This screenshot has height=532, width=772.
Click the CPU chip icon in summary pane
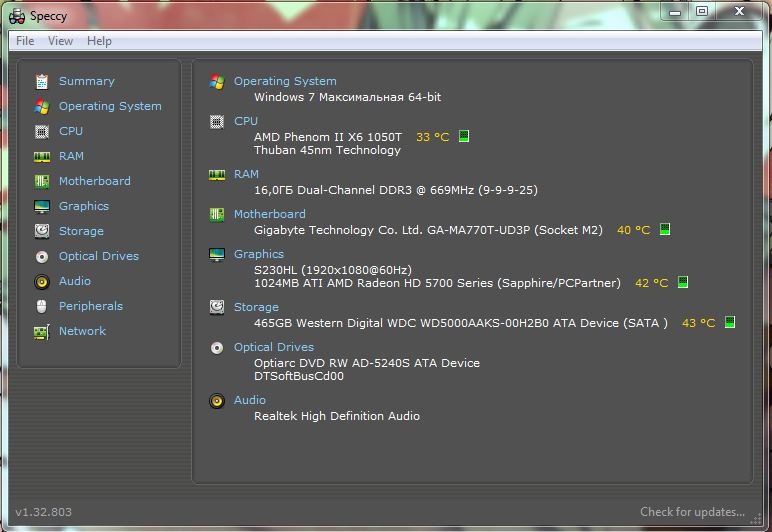[x=217, y=122]
